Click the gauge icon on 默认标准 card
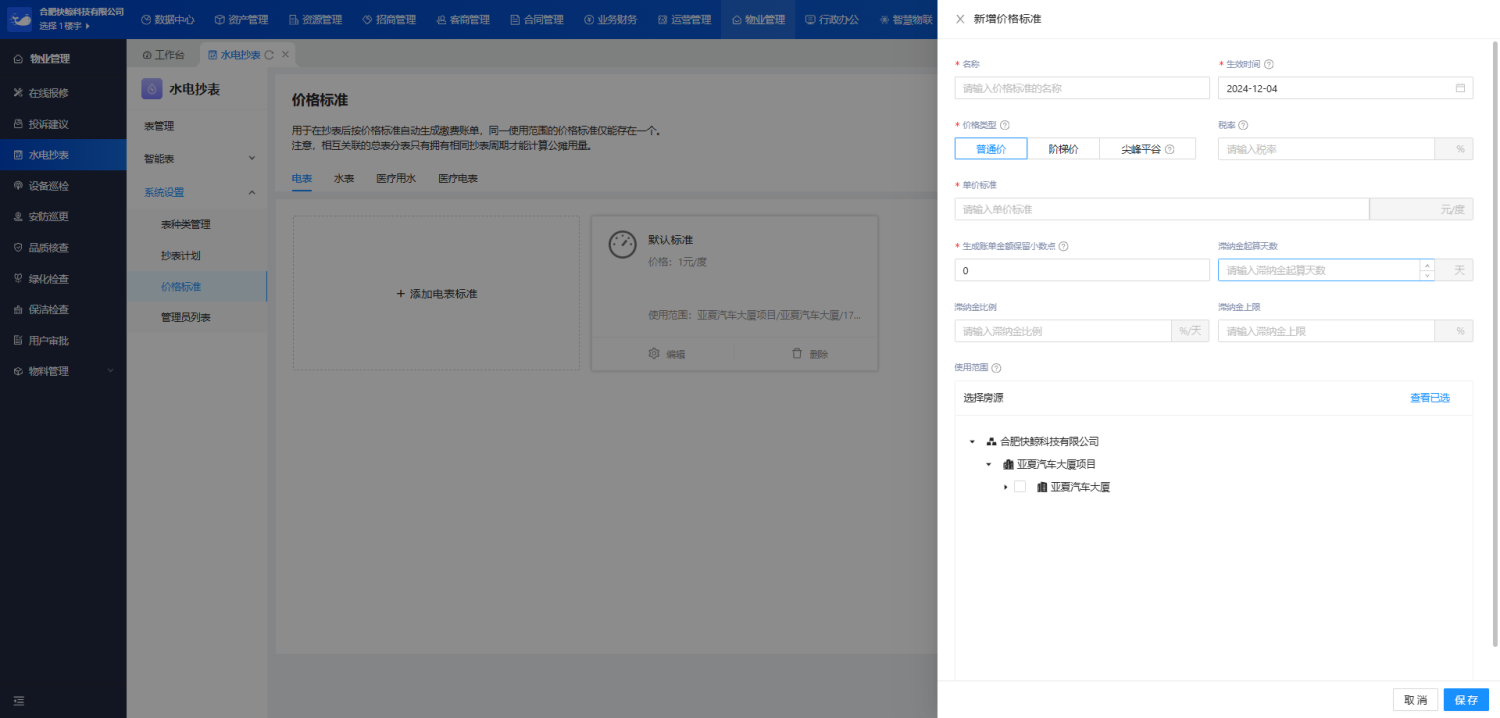Image resolution: width=1500 pixels, height=718 pixels. click(622, 244)
